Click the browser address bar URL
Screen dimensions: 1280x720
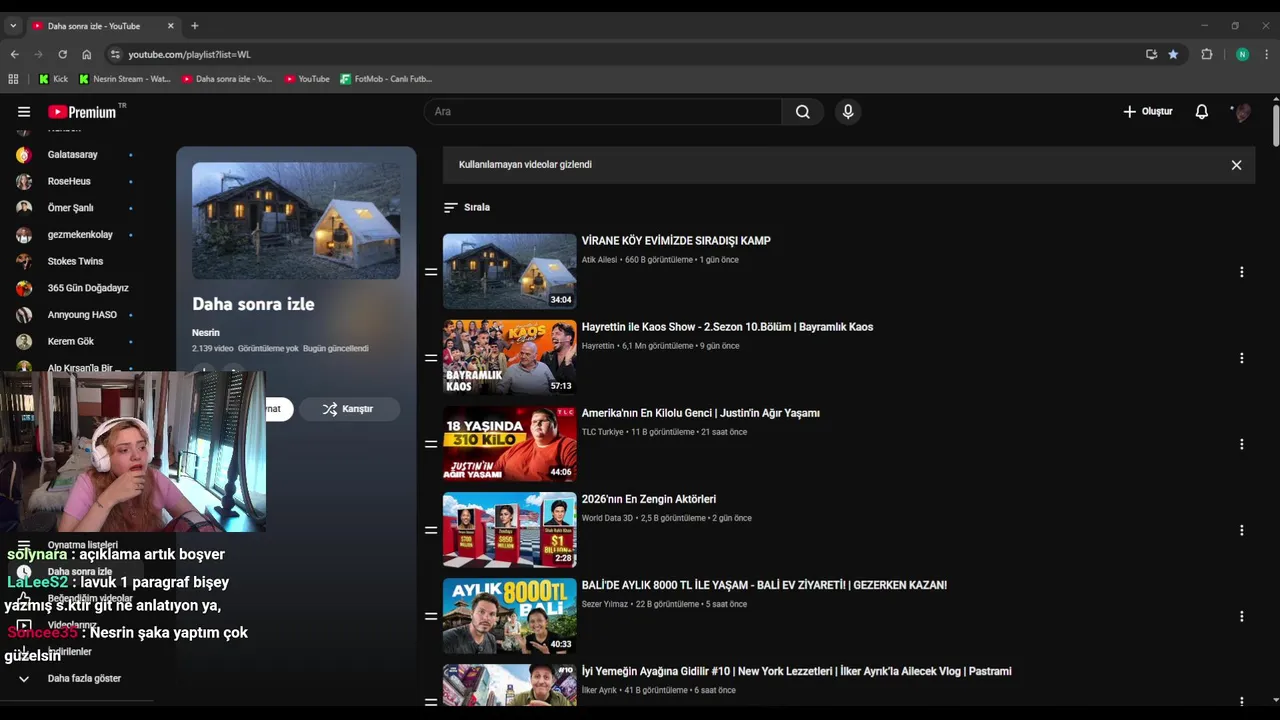click(x=189, y=54)
